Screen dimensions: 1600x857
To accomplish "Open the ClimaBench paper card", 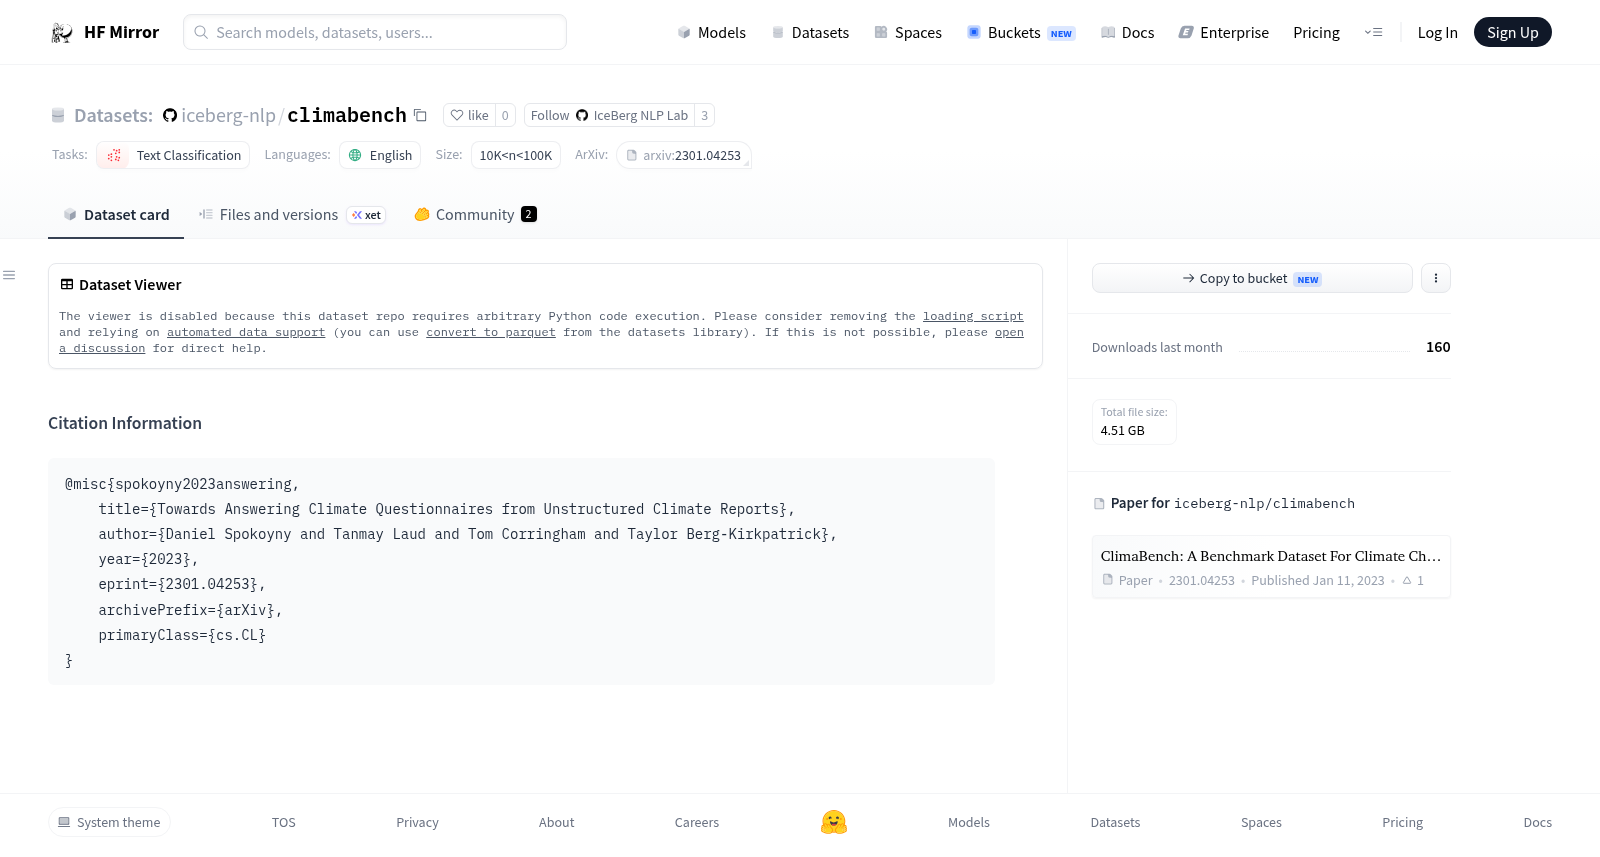I will [x=1271, y=567].
